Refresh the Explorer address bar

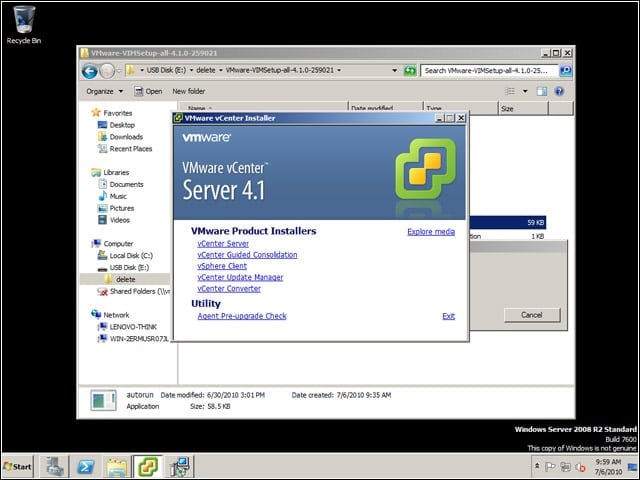coord(409,71)
